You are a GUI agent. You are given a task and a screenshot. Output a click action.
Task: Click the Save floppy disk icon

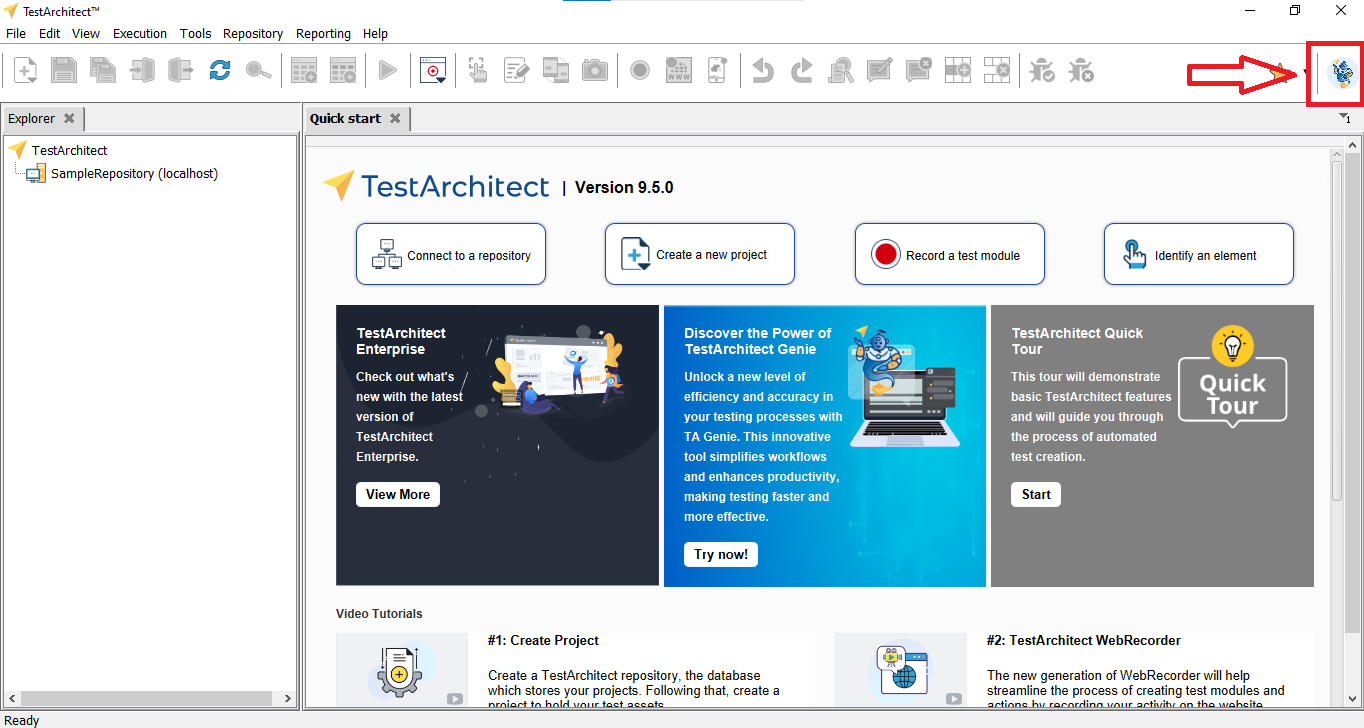tap(64, 70)
